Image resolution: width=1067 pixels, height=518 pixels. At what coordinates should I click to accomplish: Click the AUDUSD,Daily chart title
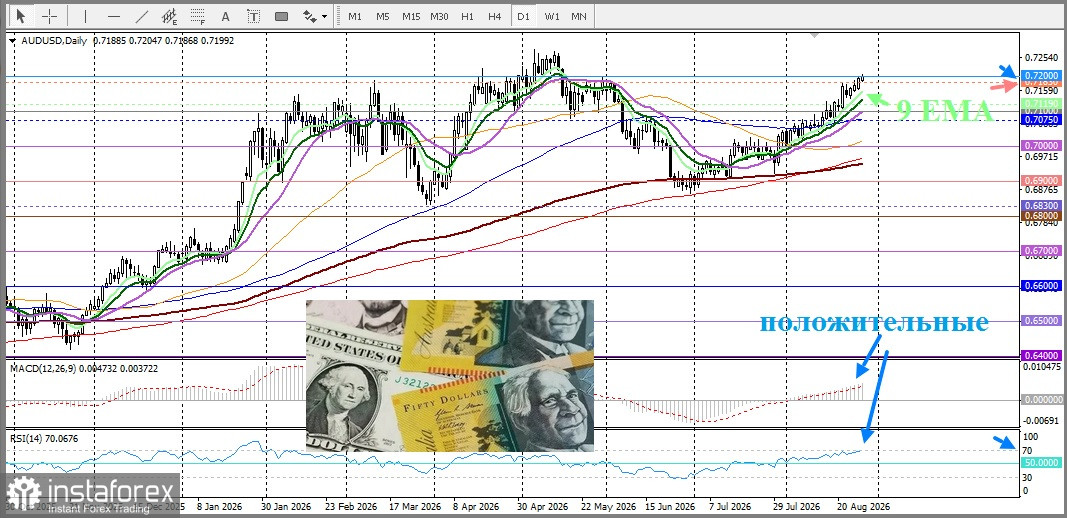coord(54,41)
